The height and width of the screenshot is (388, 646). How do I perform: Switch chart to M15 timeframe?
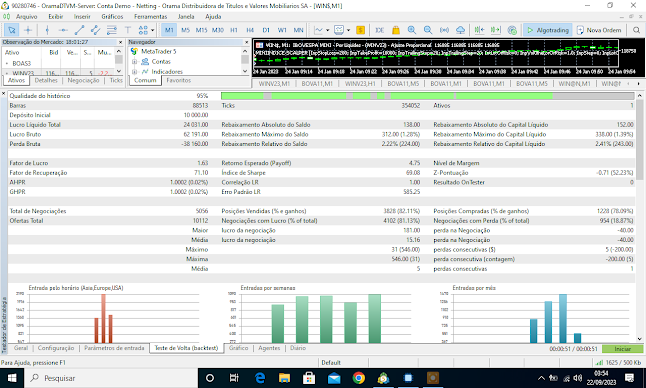(201, 30)
